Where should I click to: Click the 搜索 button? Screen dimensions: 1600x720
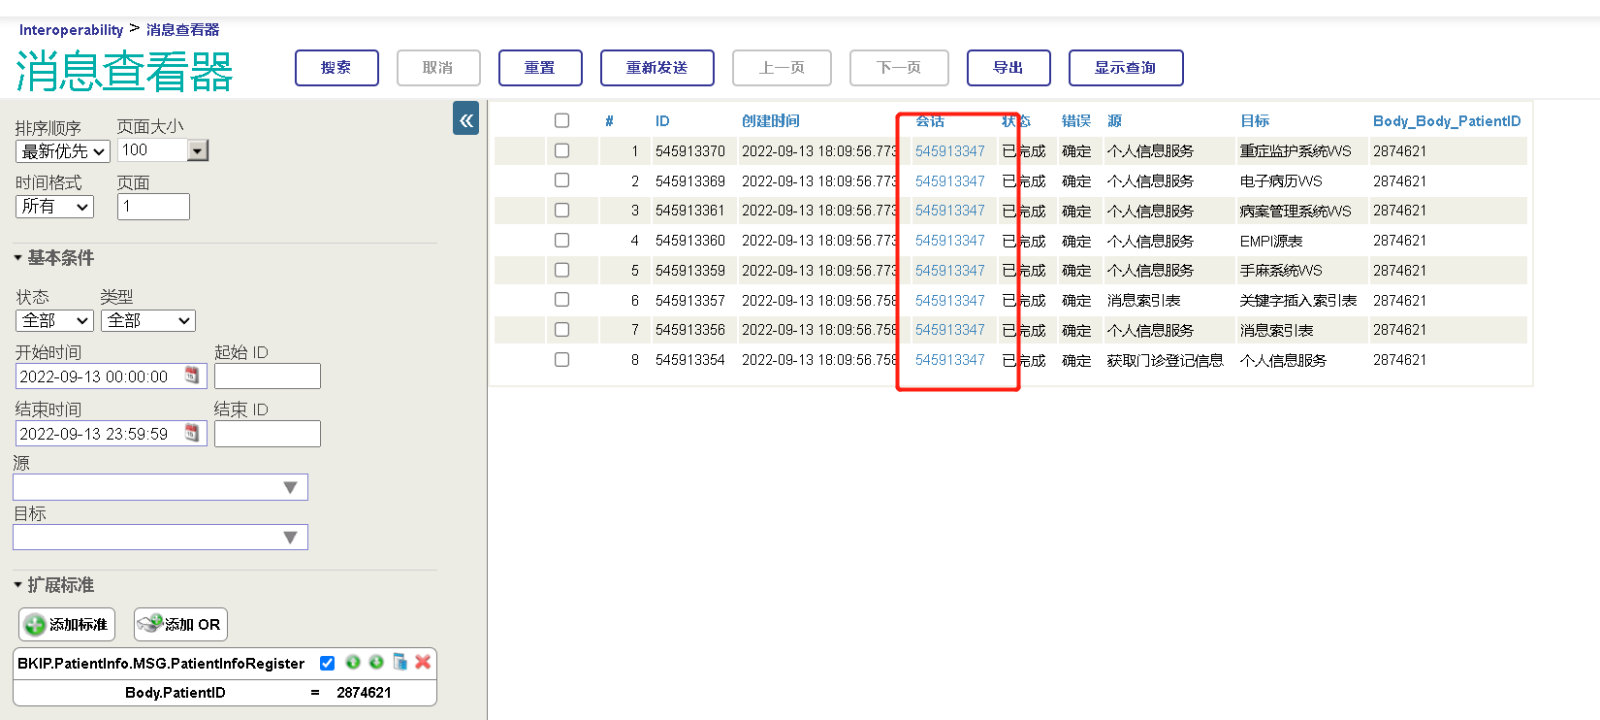(x=336, y=68)
